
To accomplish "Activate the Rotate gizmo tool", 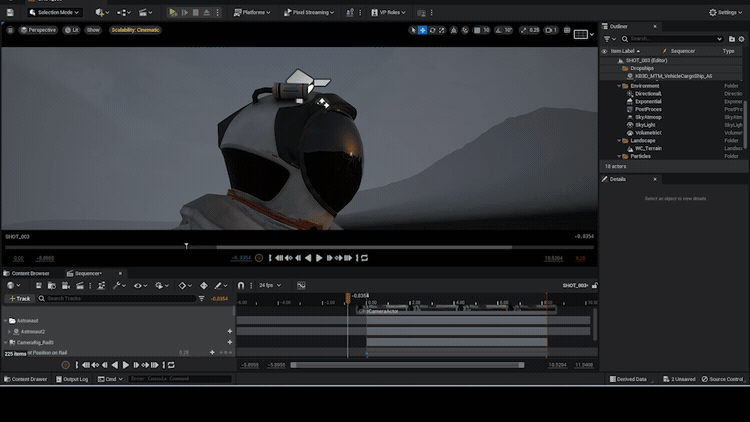I will click(x=432, y=30).
